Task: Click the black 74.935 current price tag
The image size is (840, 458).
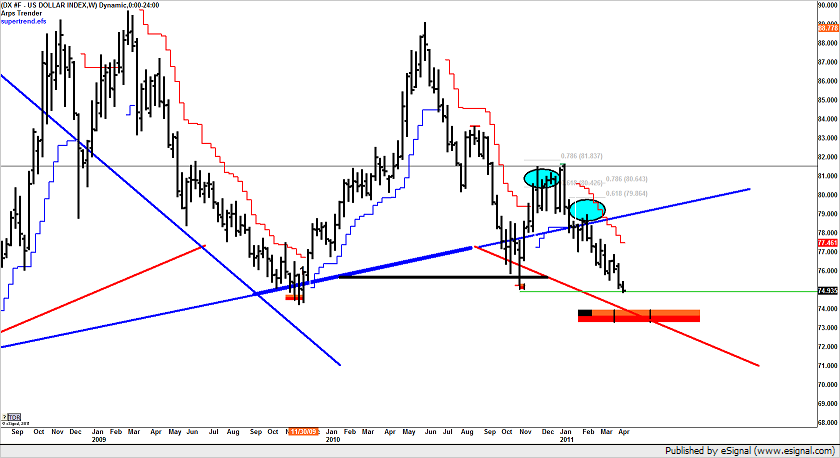Action: (x=826, y=291)
